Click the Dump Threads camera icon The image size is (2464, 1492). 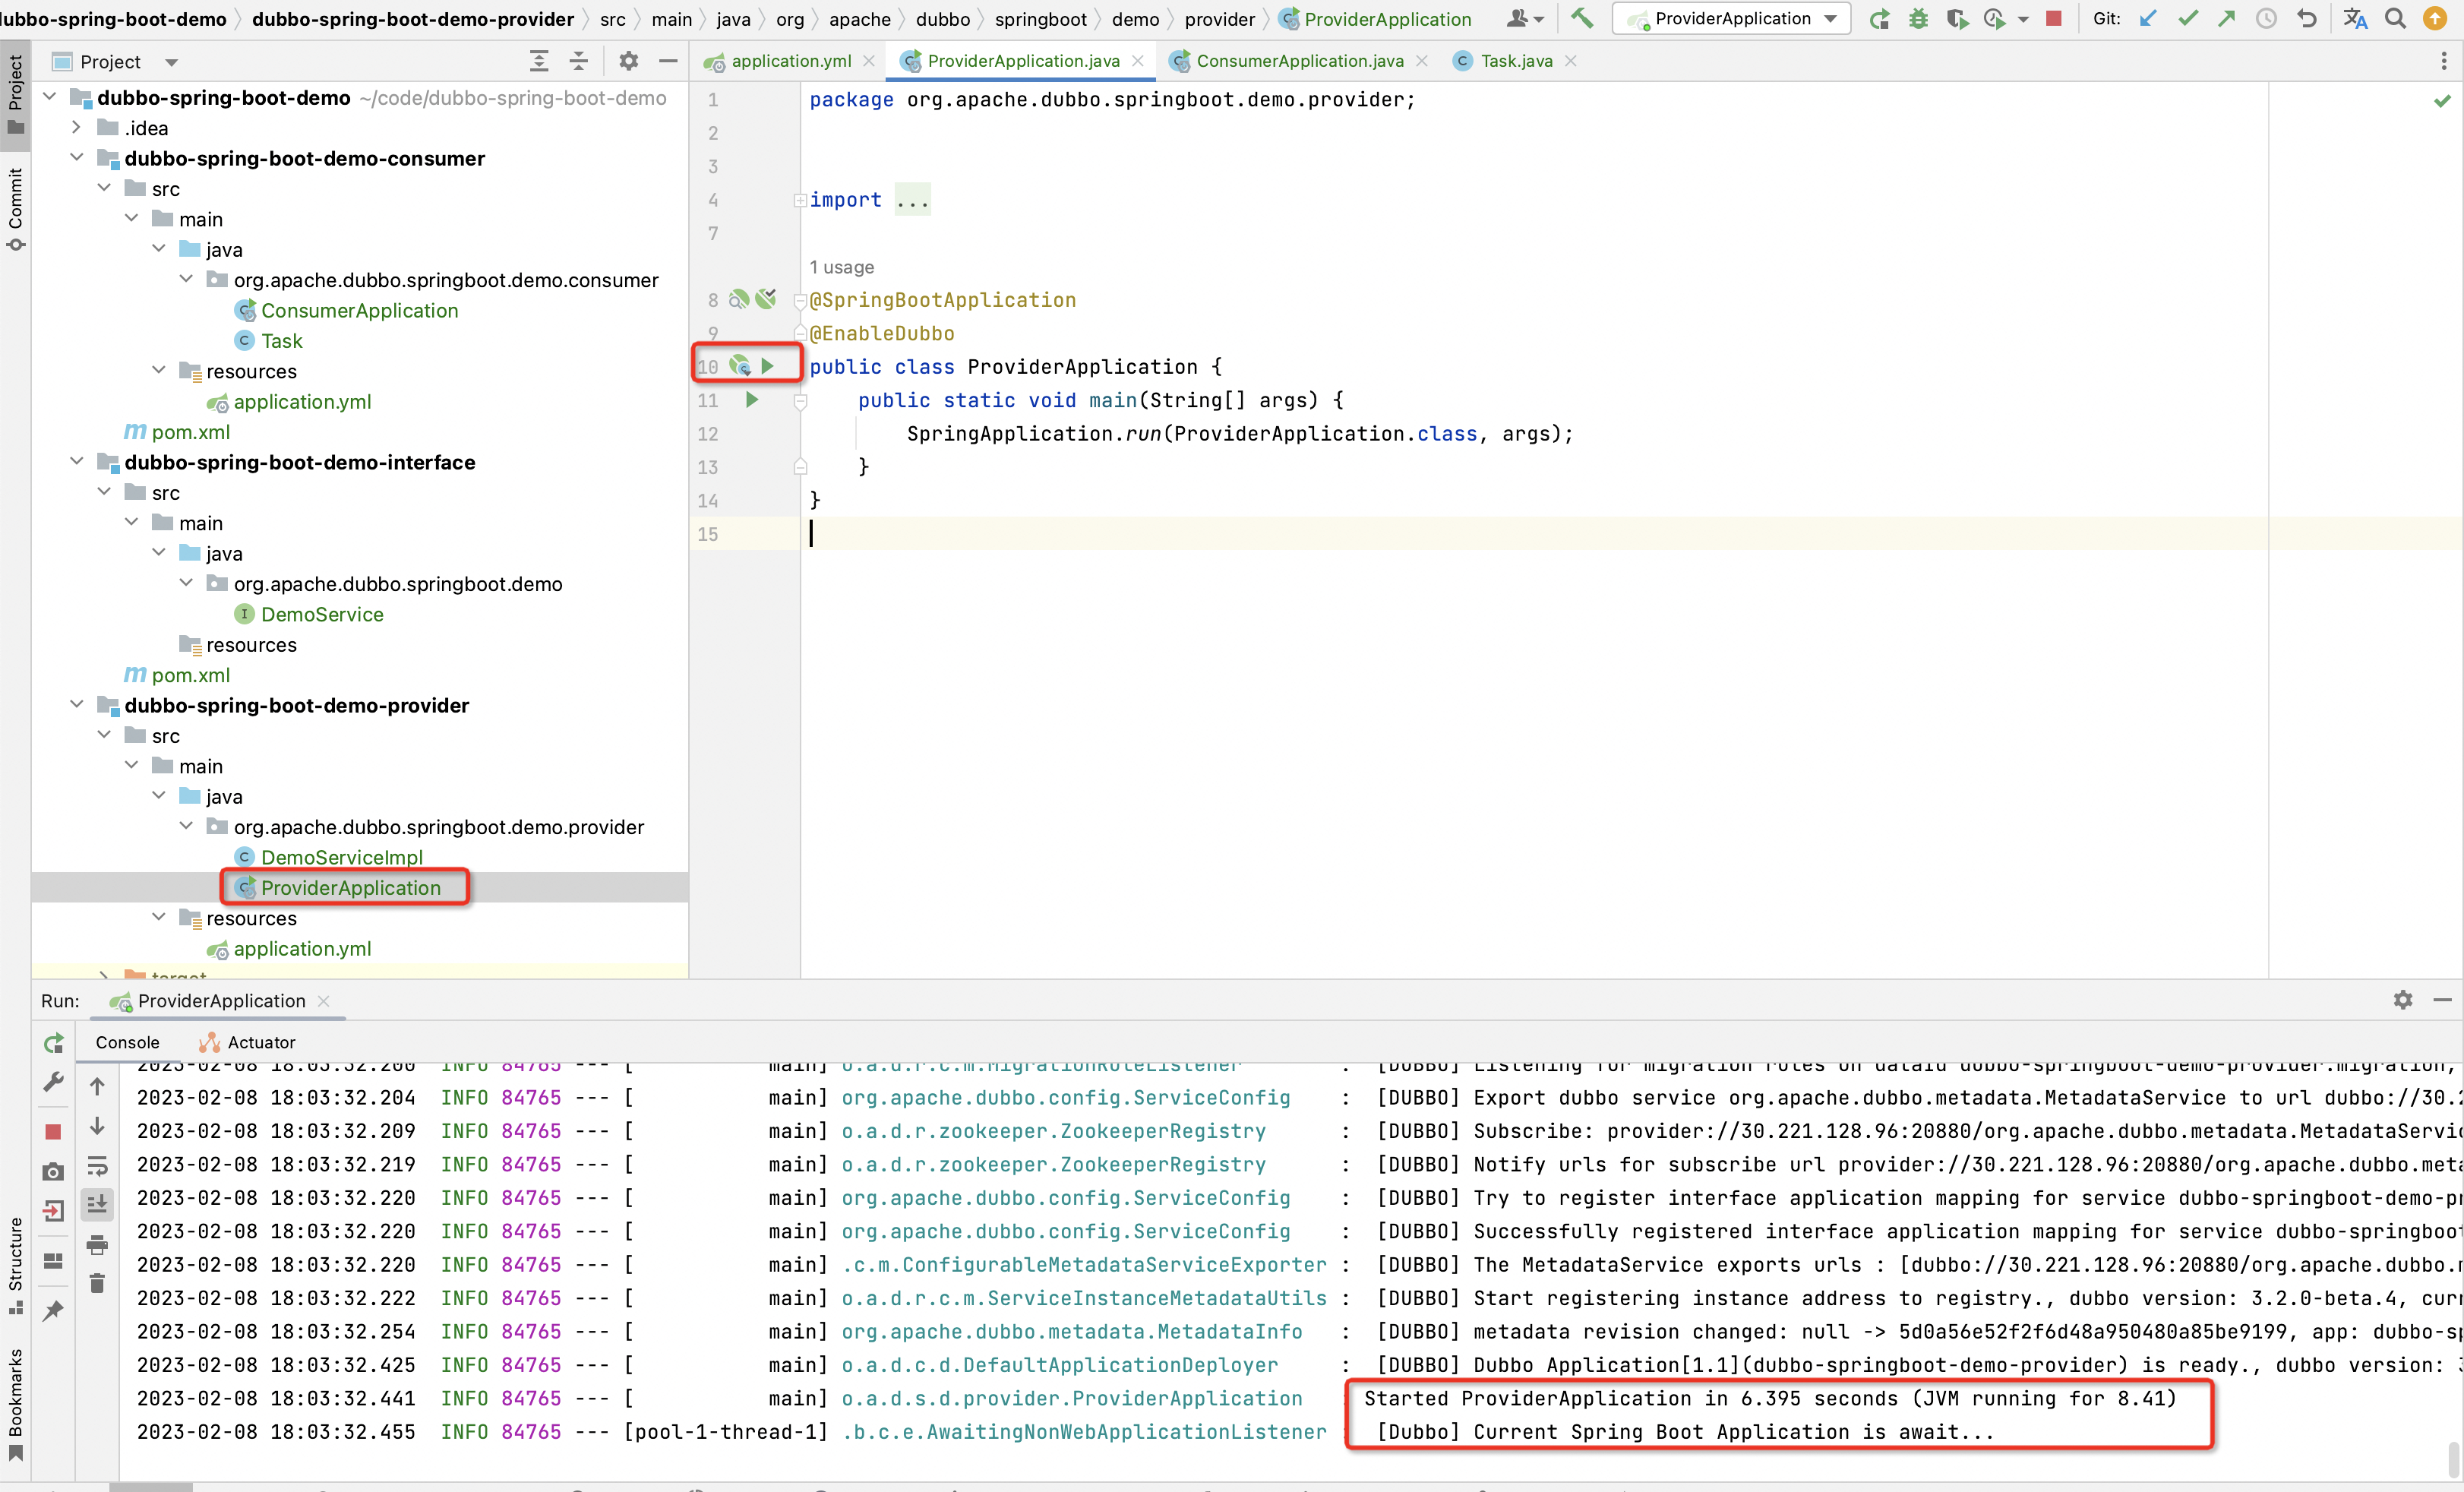coord(53,1171)
